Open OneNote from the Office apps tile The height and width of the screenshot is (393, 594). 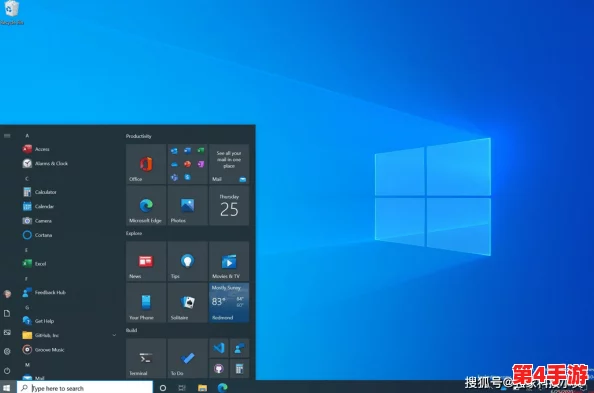click(x=201, y=164)
